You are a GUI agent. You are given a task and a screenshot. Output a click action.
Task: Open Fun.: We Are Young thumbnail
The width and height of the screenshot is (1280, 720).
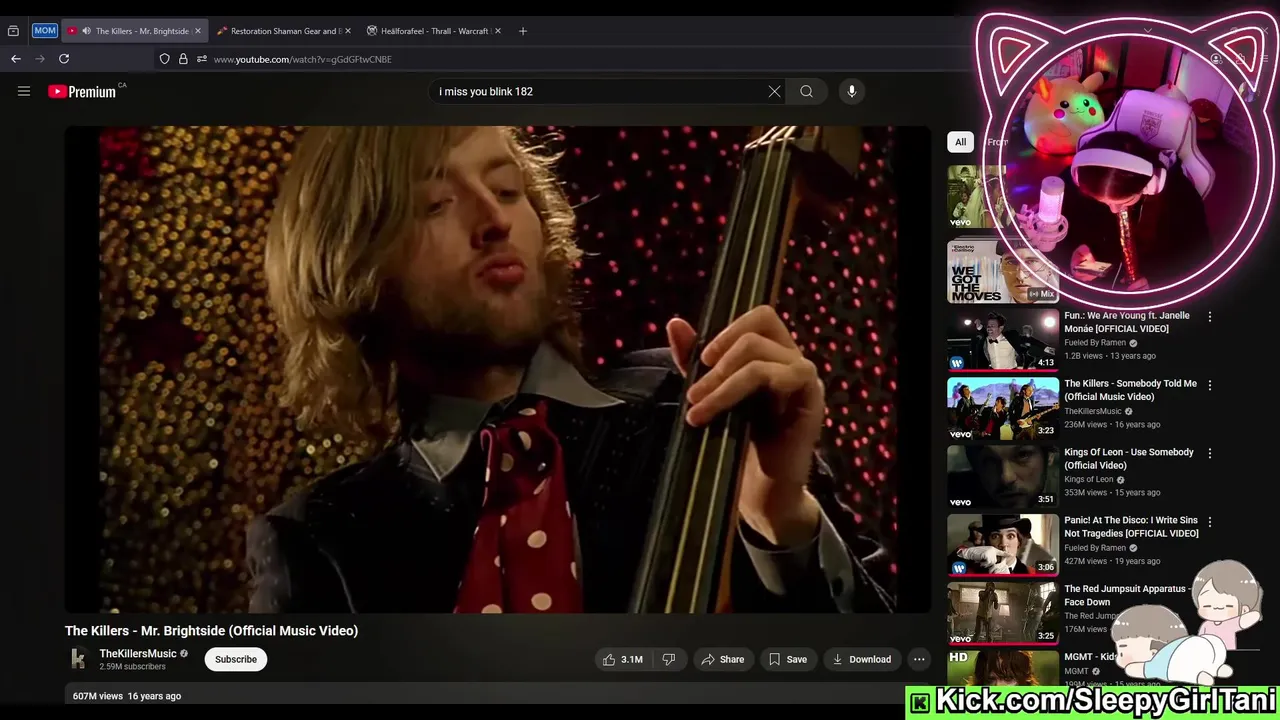[1002, 339]
